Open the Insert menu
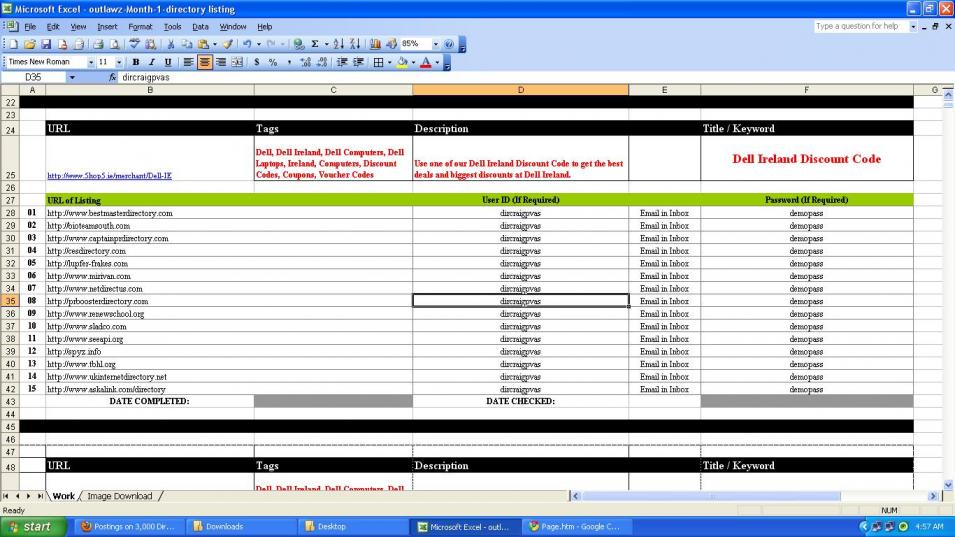Viewport: 955px width, 537px height. [107, 27]
